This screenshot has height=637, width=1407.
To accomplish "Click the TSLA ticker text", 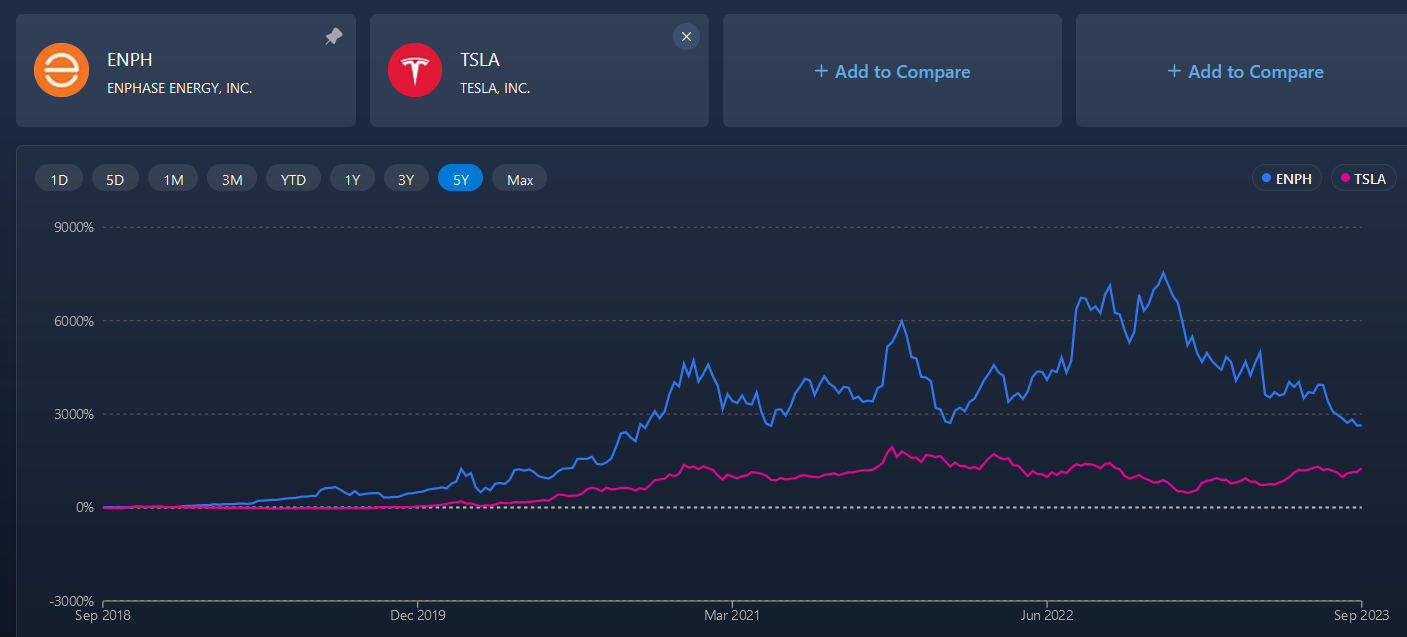I will (x=480, y=60).
